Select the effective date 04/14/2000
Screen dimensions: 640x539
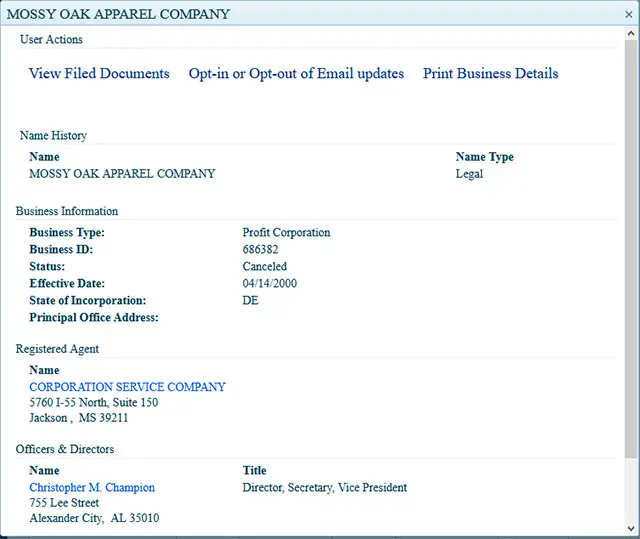tap(269, 283)
